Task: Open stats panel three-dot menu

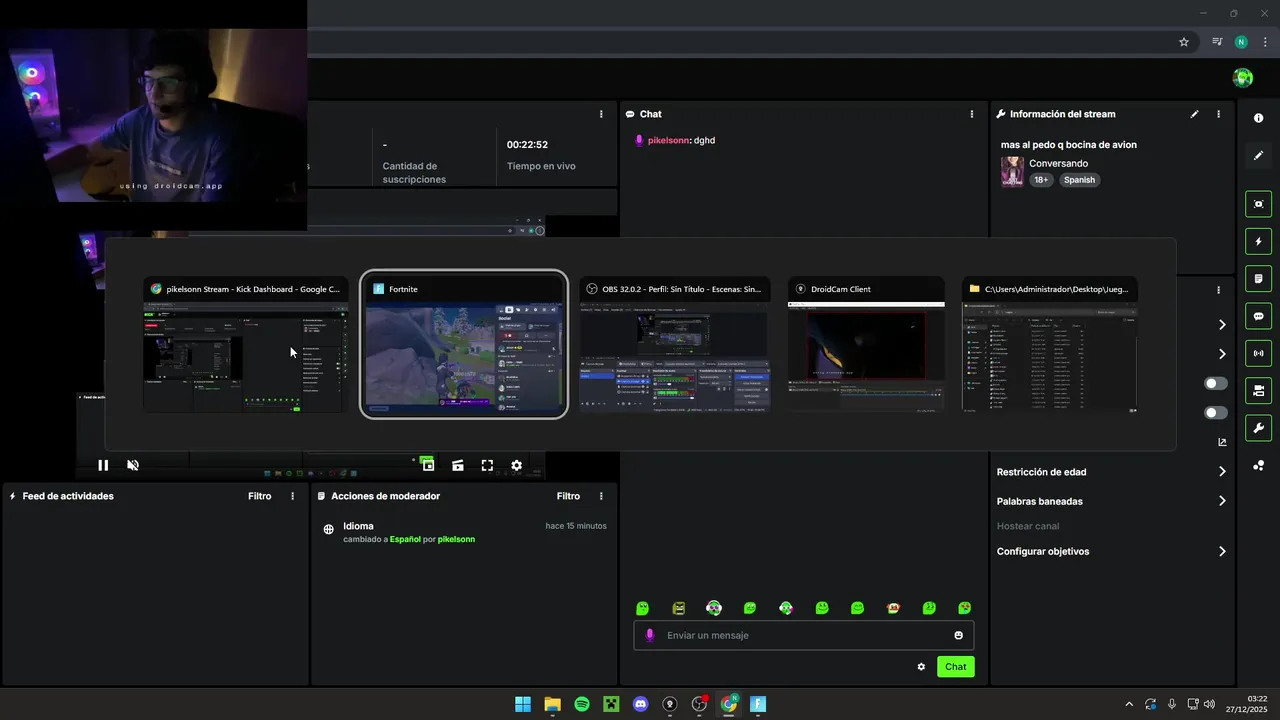Action: pos(601,114)
